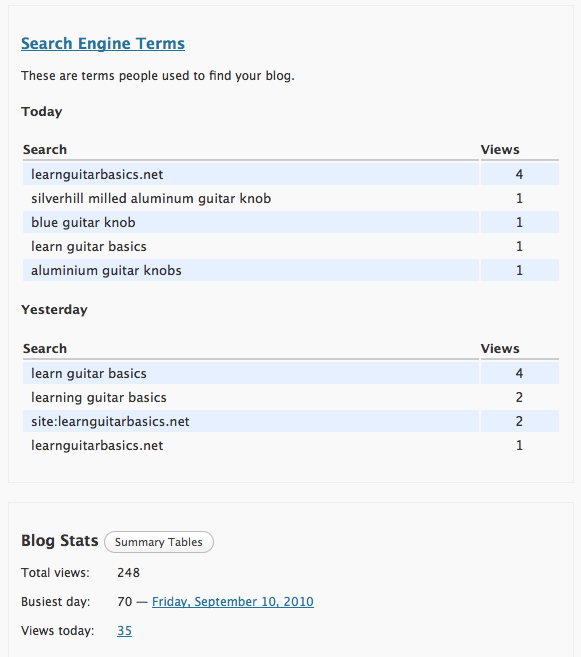Select the learnguitarbasics.net row under Today
This screenshot has height=657, width=581.
coord(291,174)
